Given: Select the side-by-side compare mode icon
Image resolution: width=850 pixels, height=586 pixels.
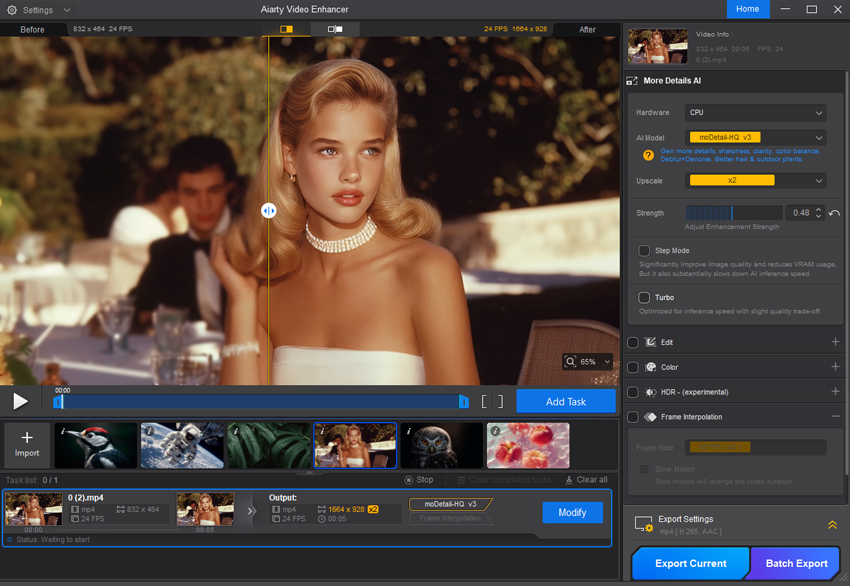Looking at the screenshot, I should 335,30.
